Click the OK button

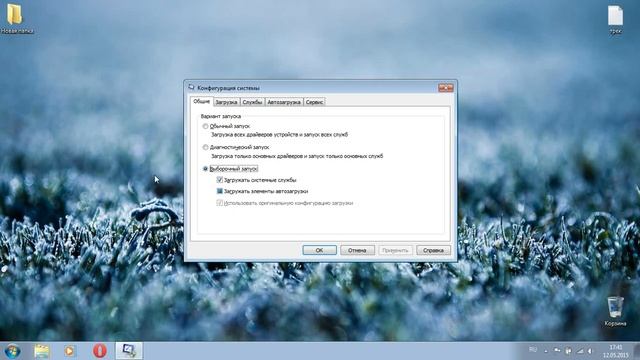320,250
